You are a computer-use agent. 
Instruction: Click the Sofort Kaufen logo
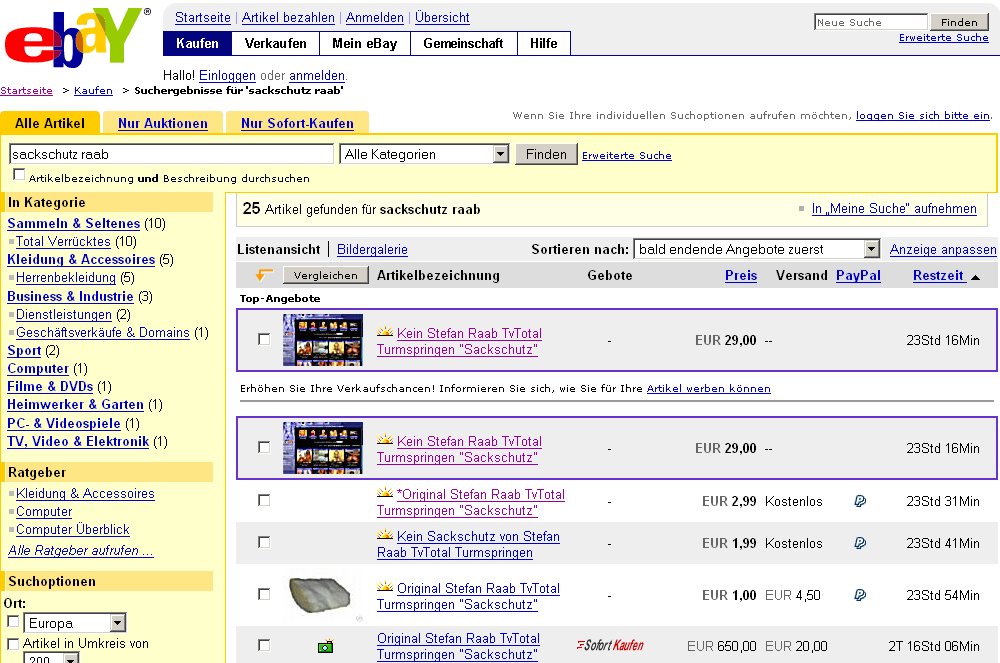click(x=610, y=645)
